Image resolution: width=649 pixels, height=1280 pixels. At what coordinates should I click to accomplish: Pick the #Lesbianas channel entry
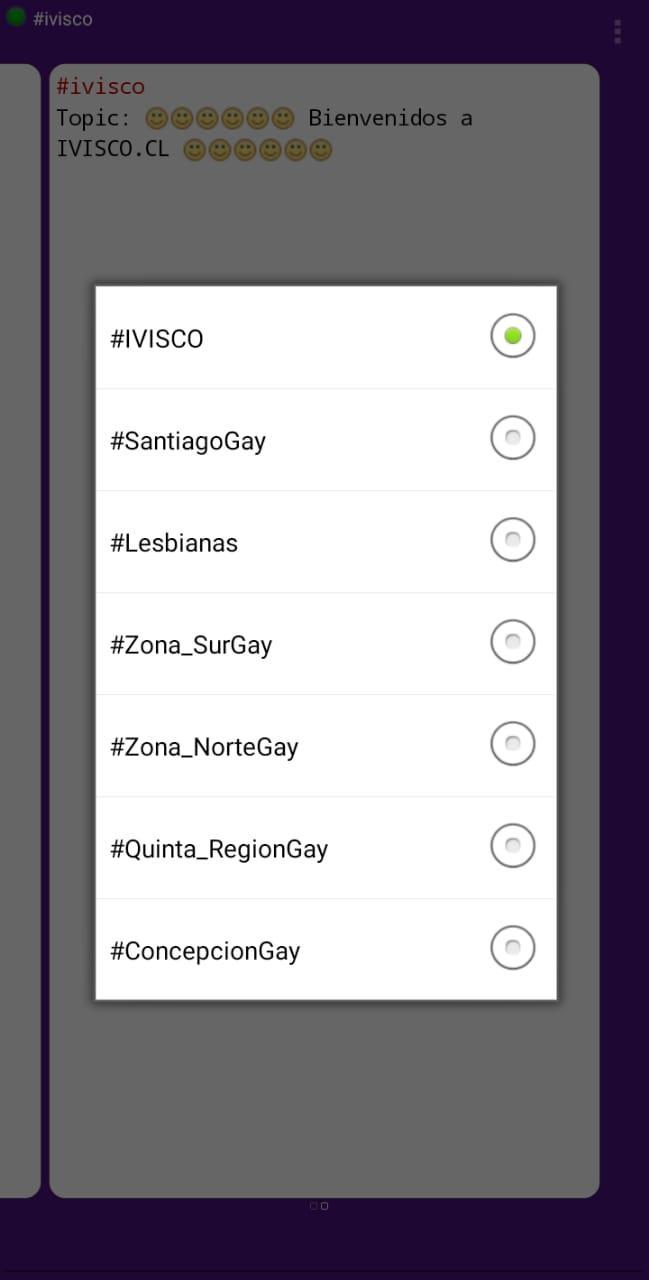174,543
